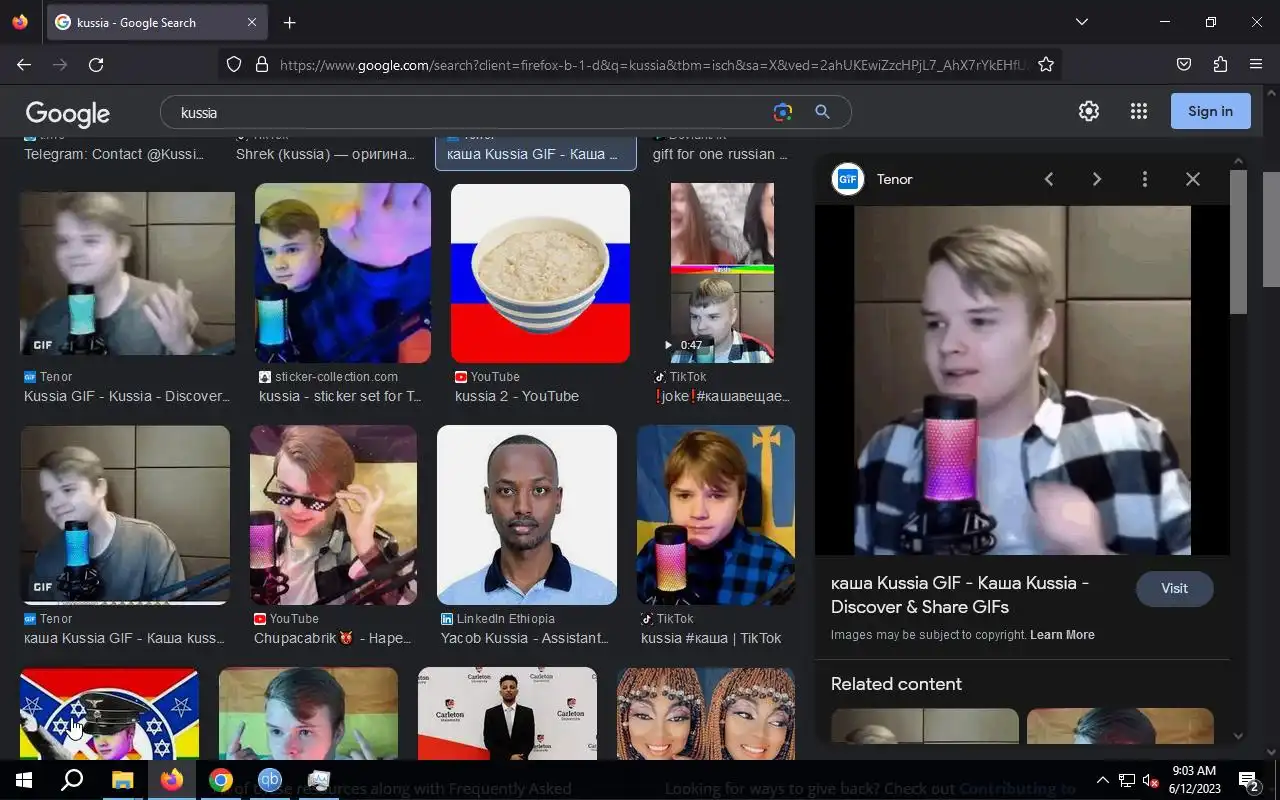The image size is (1280, 800).
Task: Open the Firefox extensions puzzle icon
Action: tap(1220, 64)
